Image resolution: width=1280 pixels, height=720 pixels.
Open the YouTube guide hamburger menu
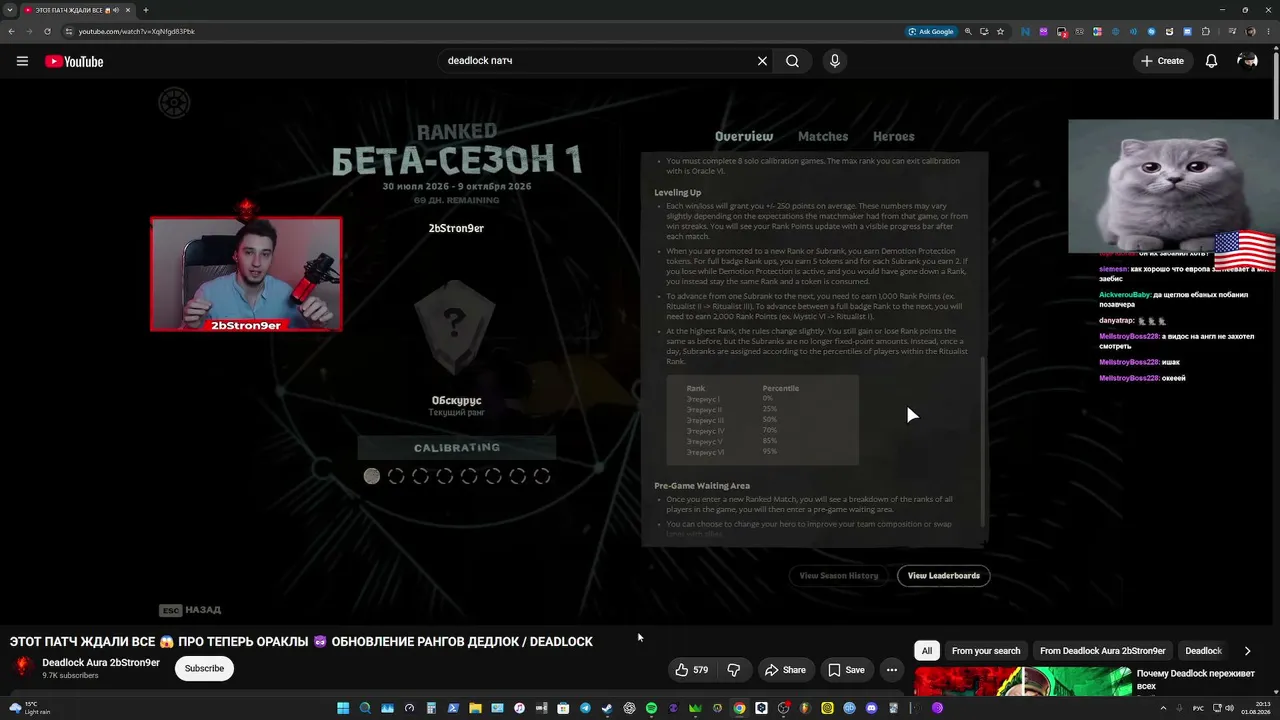22,61
